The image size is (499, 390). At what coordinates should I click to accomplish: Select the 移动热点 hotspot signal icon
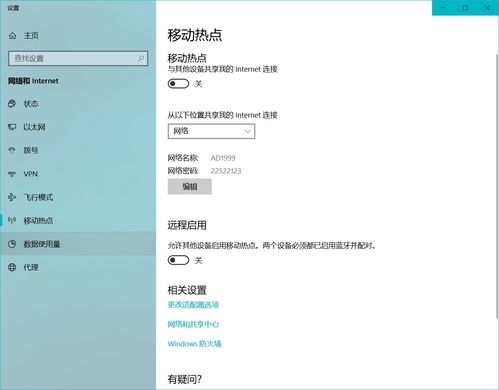point(12,220)
